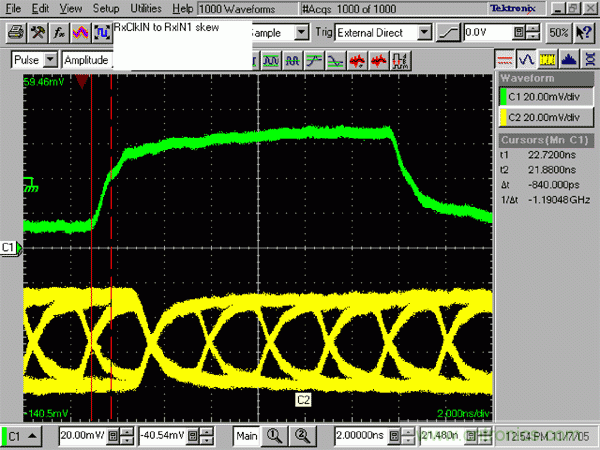
Task: Toggle the trigger slope button
Action: click(451, 33)
